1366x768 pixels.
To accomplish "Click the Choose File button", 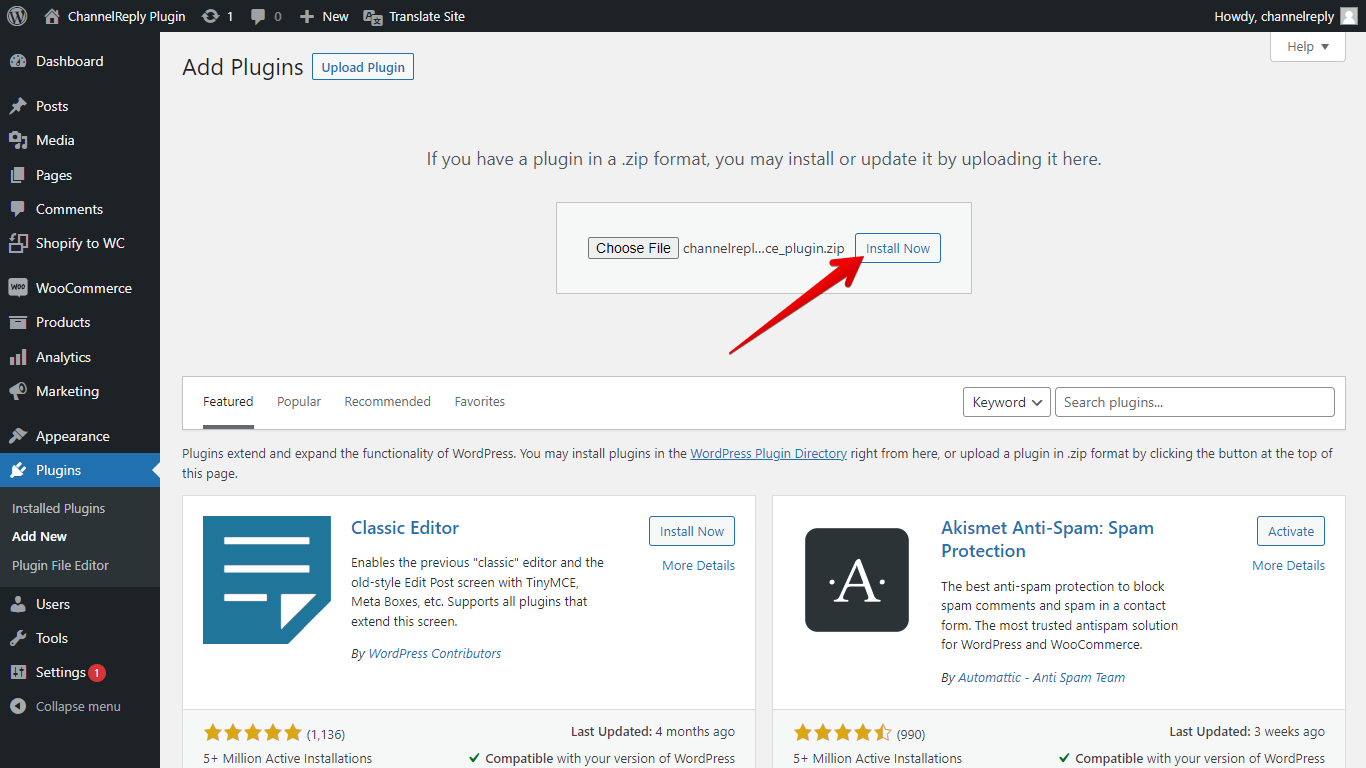I will [x=634, y=248].
